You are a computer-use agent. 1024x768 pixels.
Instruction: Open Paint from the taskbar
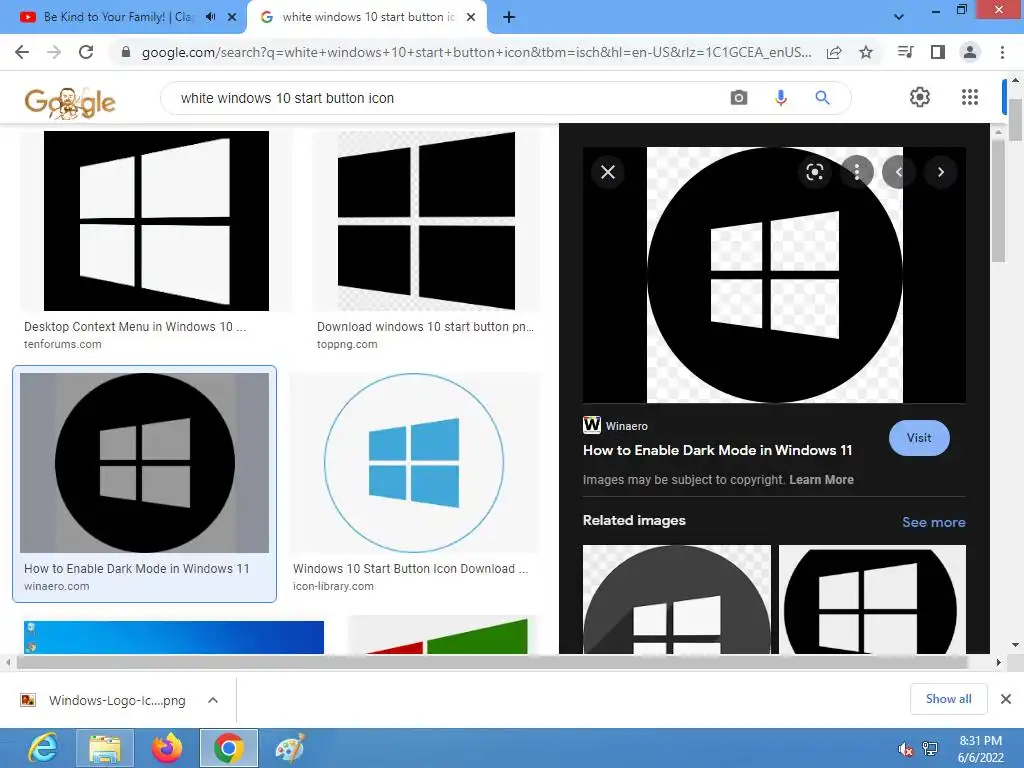click(289, 748)
